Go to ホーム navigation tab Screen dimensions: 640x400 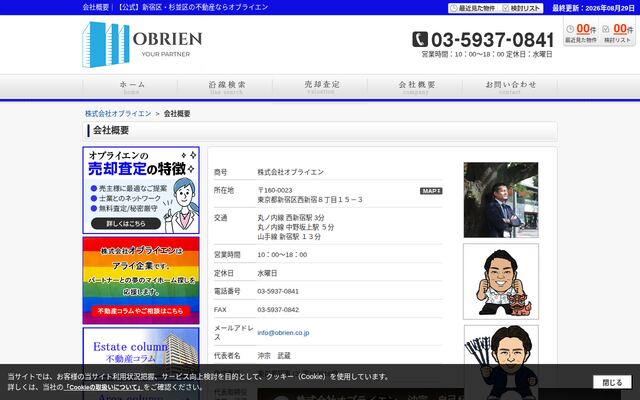[130, 87]
